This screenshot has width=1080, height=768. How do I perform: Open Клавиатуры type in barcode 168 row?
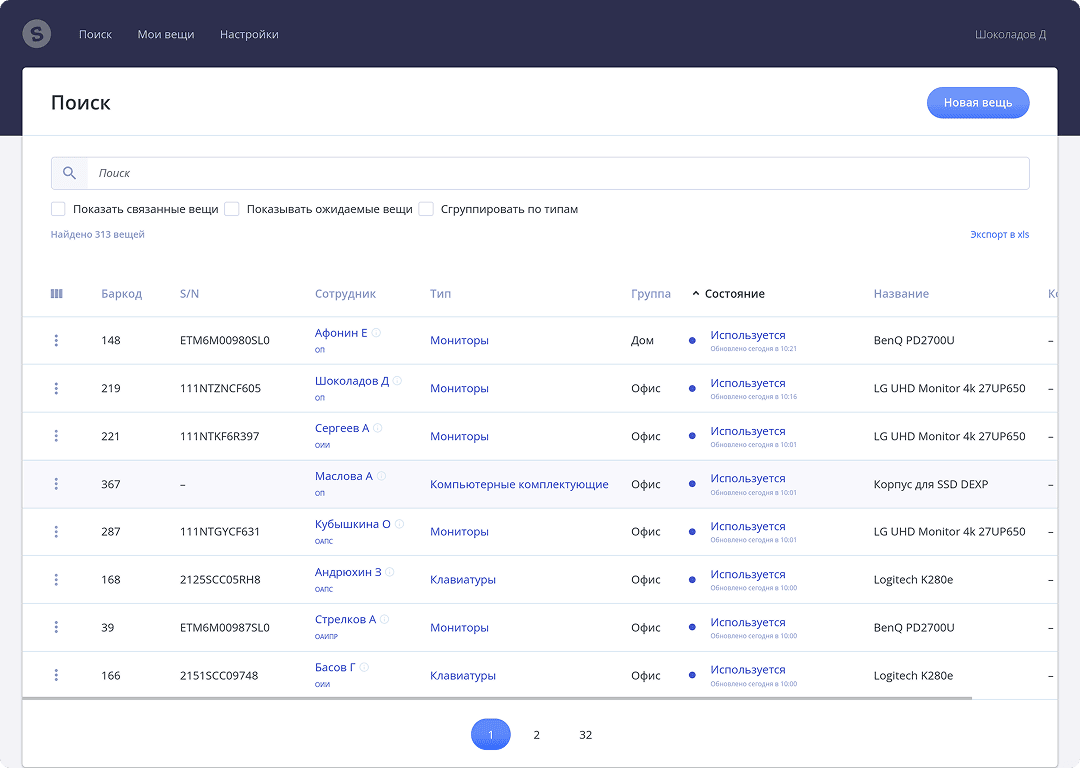pyautogui.click(x=463, y=580)
